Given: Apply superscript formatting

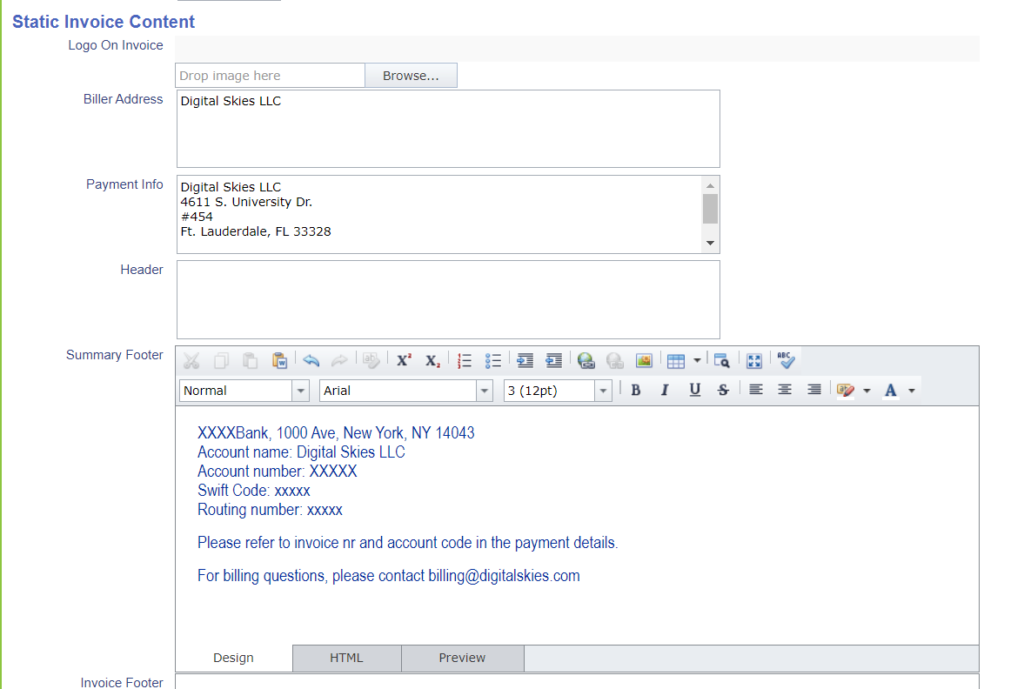Looking at the screenshot, I should point(404,361).
